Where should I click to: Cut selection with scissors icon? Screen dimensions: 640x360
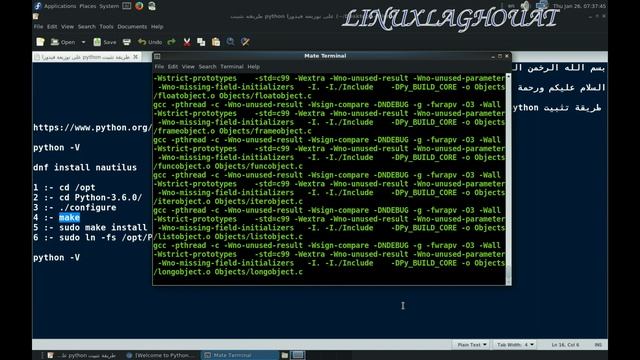[x=187, y=42]
